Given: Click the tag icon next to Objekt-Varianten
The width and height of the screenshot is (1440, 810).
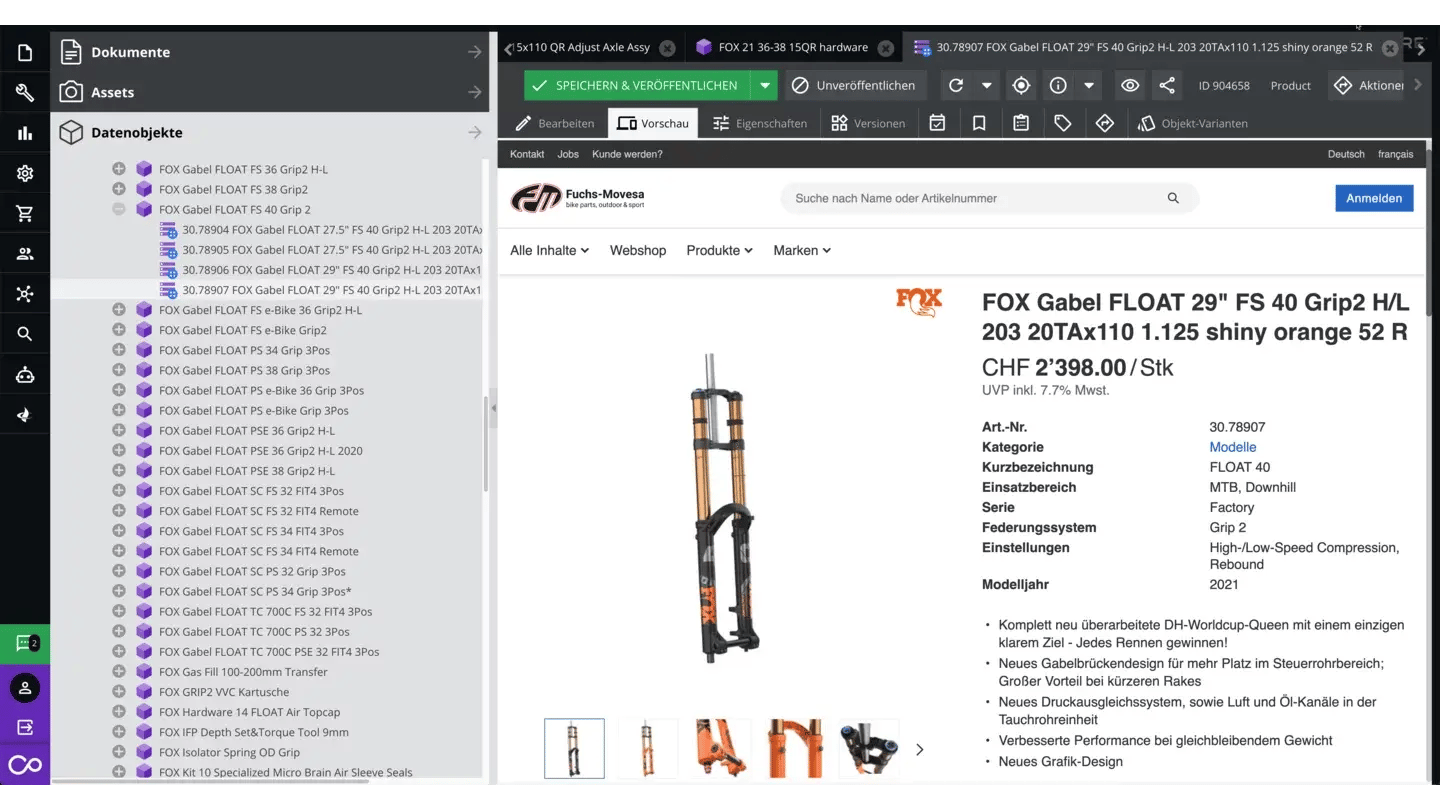Looking at the screenshot, I should [x=1064, y=122].
